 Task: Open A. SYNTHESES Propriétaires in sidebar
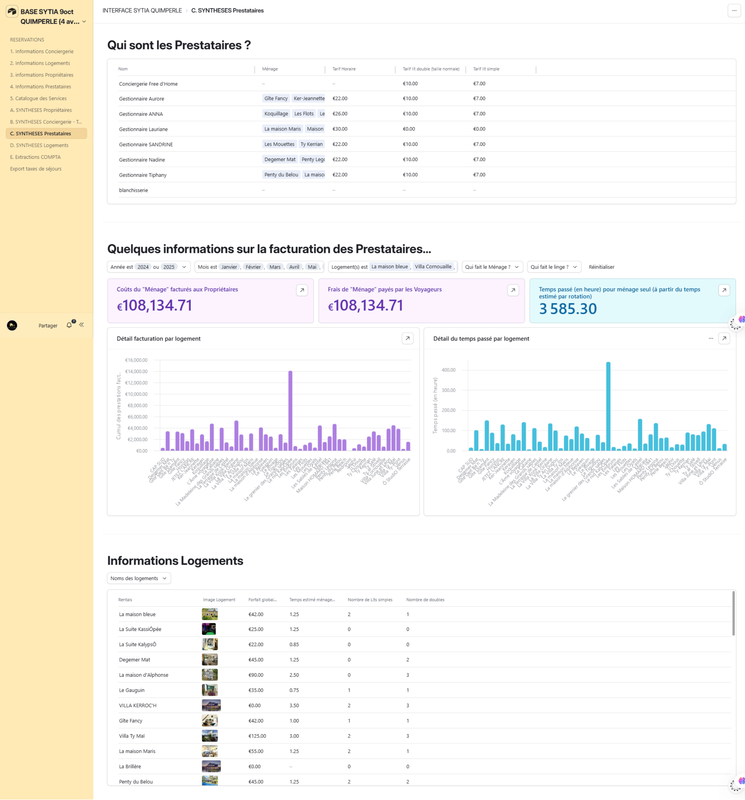41,110
